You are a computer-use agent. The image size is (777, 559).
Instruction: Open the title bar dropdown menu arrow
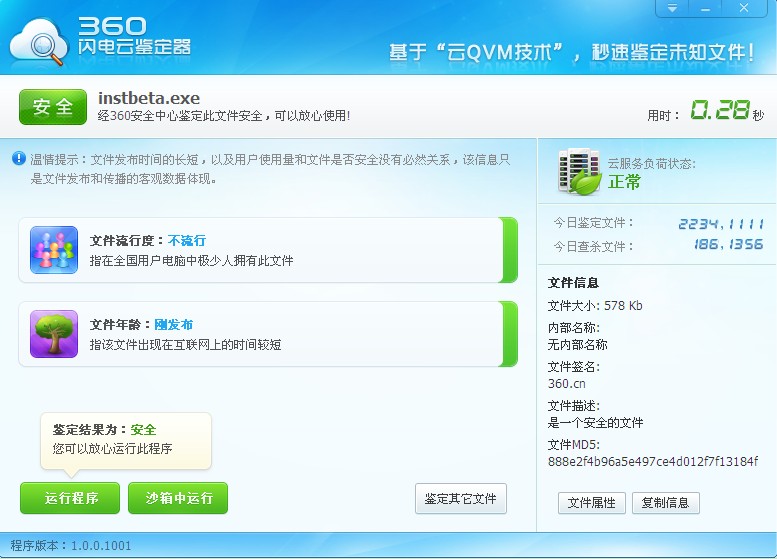672,8
